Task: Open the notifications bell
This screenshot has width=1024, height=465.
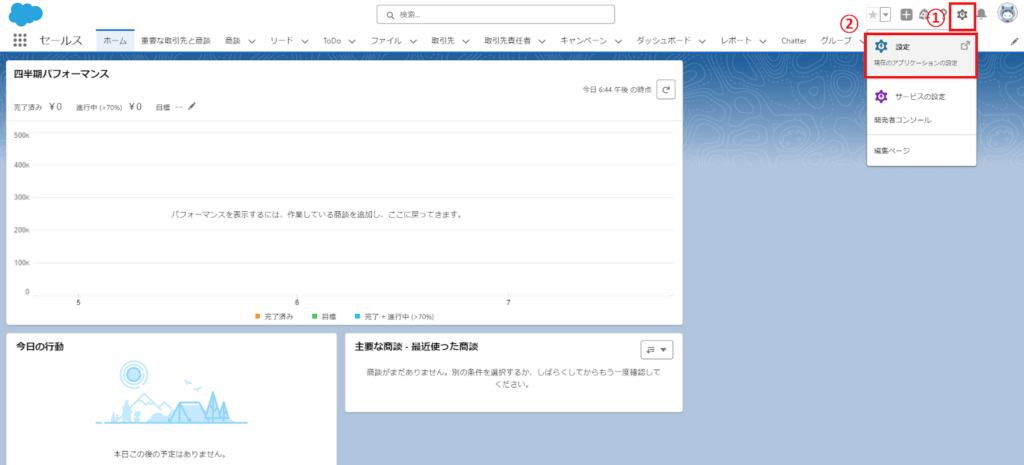Action: point(981,15)
